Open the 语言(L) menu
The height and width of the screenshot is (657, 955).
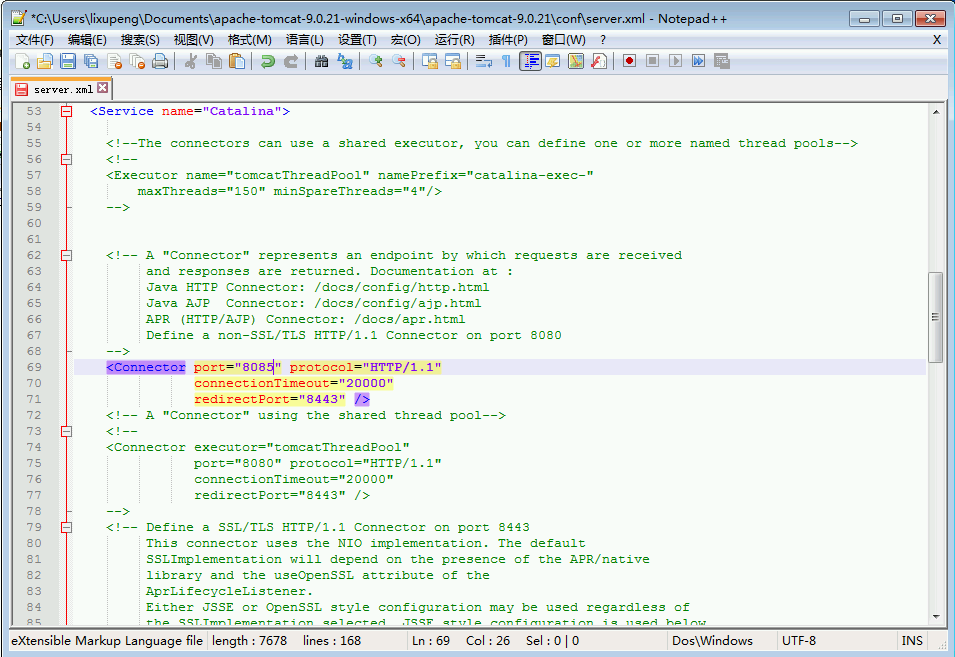(x=305, y=40)
